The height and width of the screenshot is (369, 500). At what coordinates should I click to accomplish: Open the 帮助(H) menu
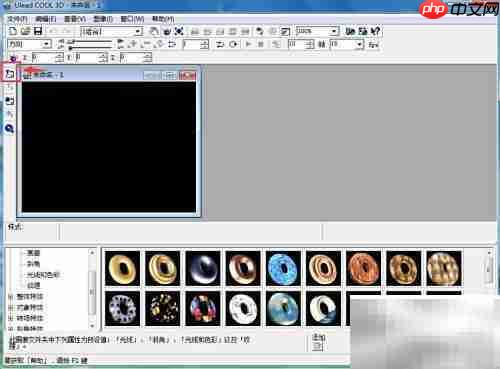pos(163,19)
